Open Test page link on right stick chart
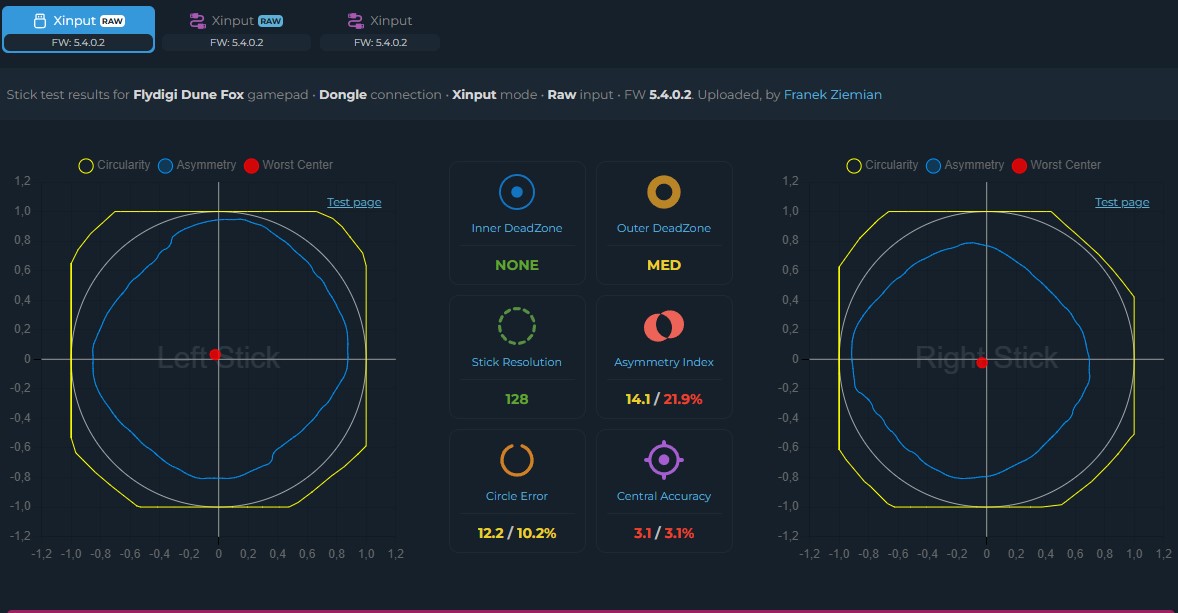 pyautogui.click(x=1122, y=202)
